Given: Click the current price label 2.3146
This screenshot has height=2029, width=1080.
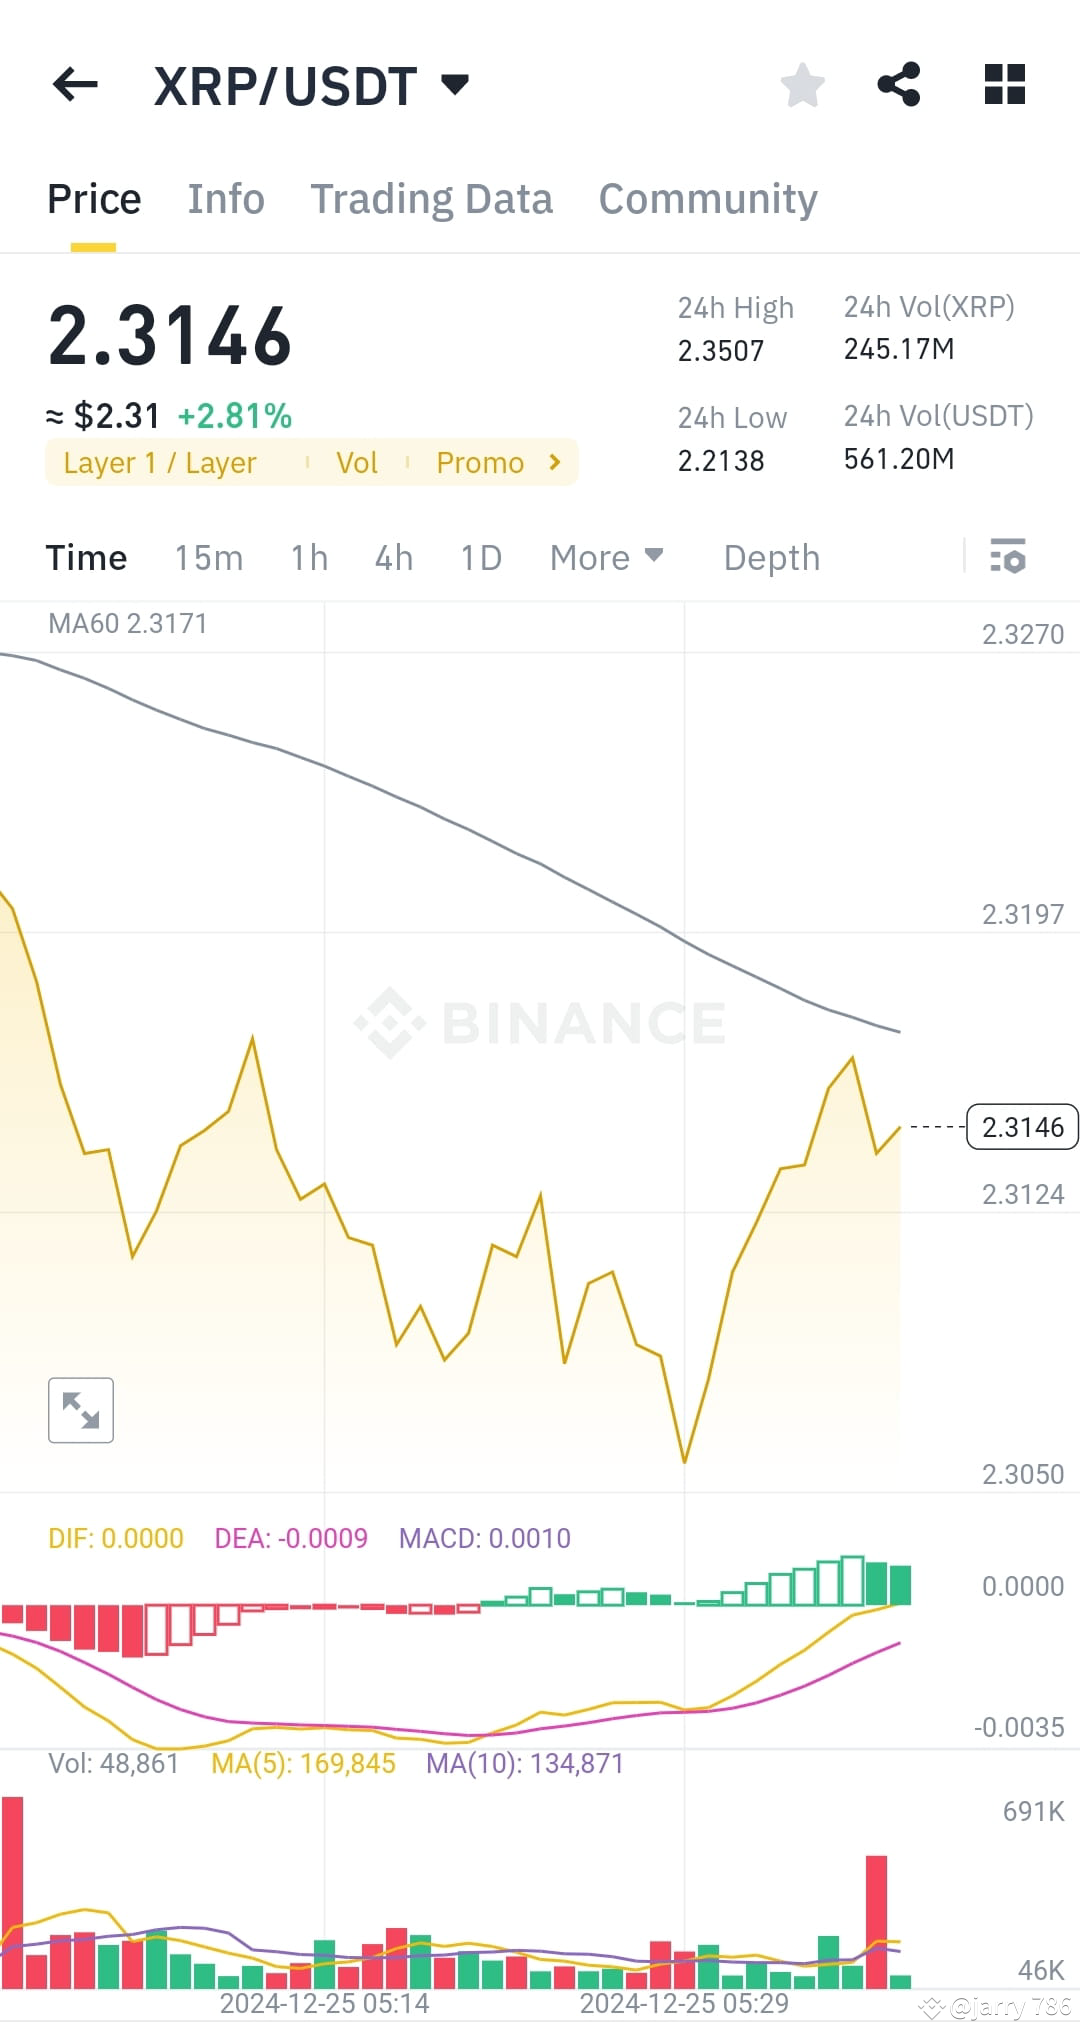Looking at the screenshot, I should (1020, 1127).
